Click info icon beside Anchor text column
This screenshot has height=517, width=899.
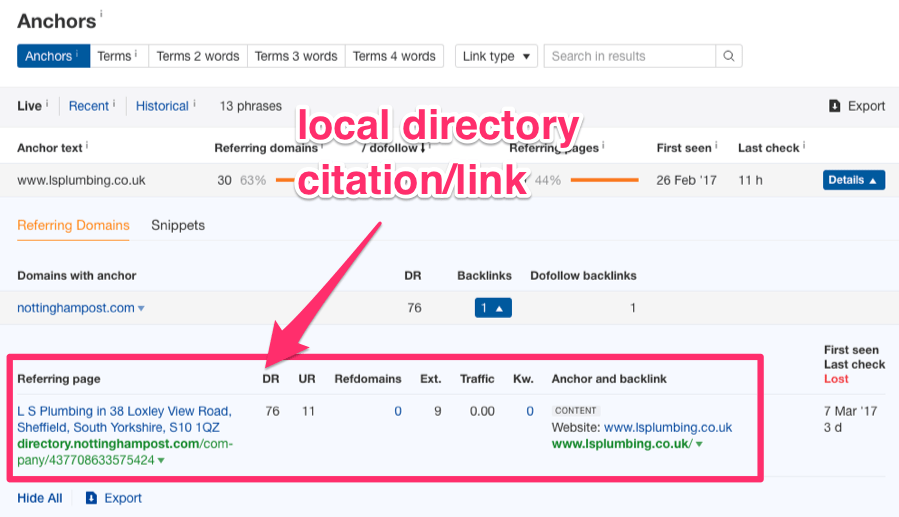pyautogui.click(x=87, y=146)
